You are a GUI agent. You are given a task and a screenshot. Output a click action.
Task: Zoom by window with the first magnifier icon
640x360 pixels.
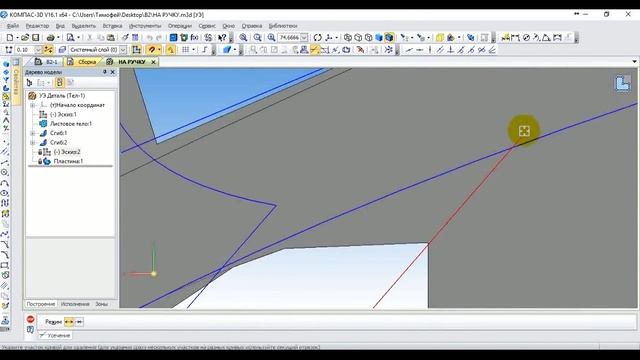point(243,38)
